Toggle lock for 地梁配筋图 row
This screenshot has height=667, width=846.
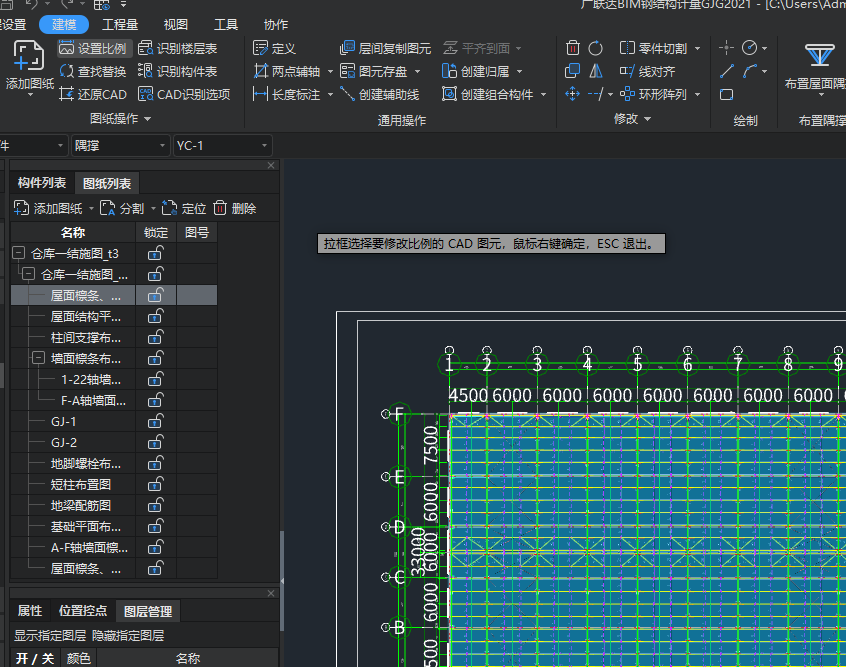(155, 505)
